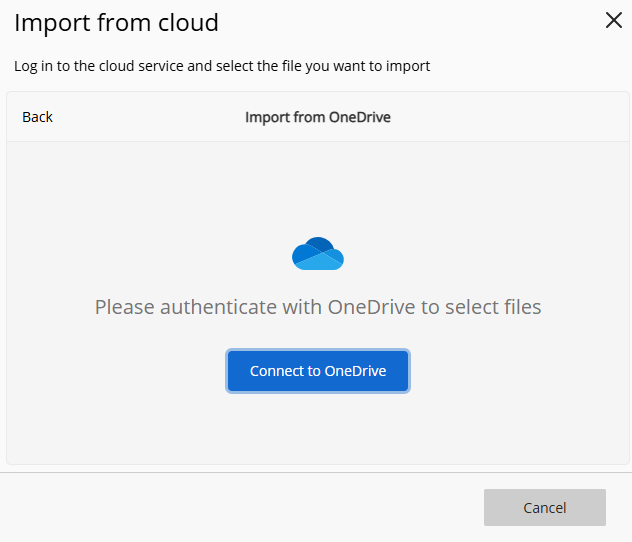Click the Connect to OneDrive button
Image resolution: width=632 pixels, height=542 pixels.
coord(318,371)
